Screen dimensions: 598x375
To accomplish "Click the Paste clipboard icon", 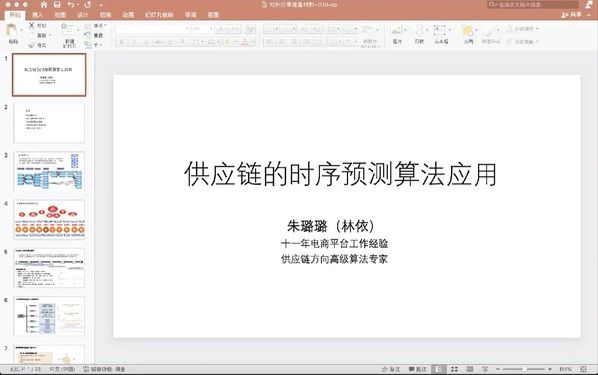I will pyautogui.click(x=13, y=30).
